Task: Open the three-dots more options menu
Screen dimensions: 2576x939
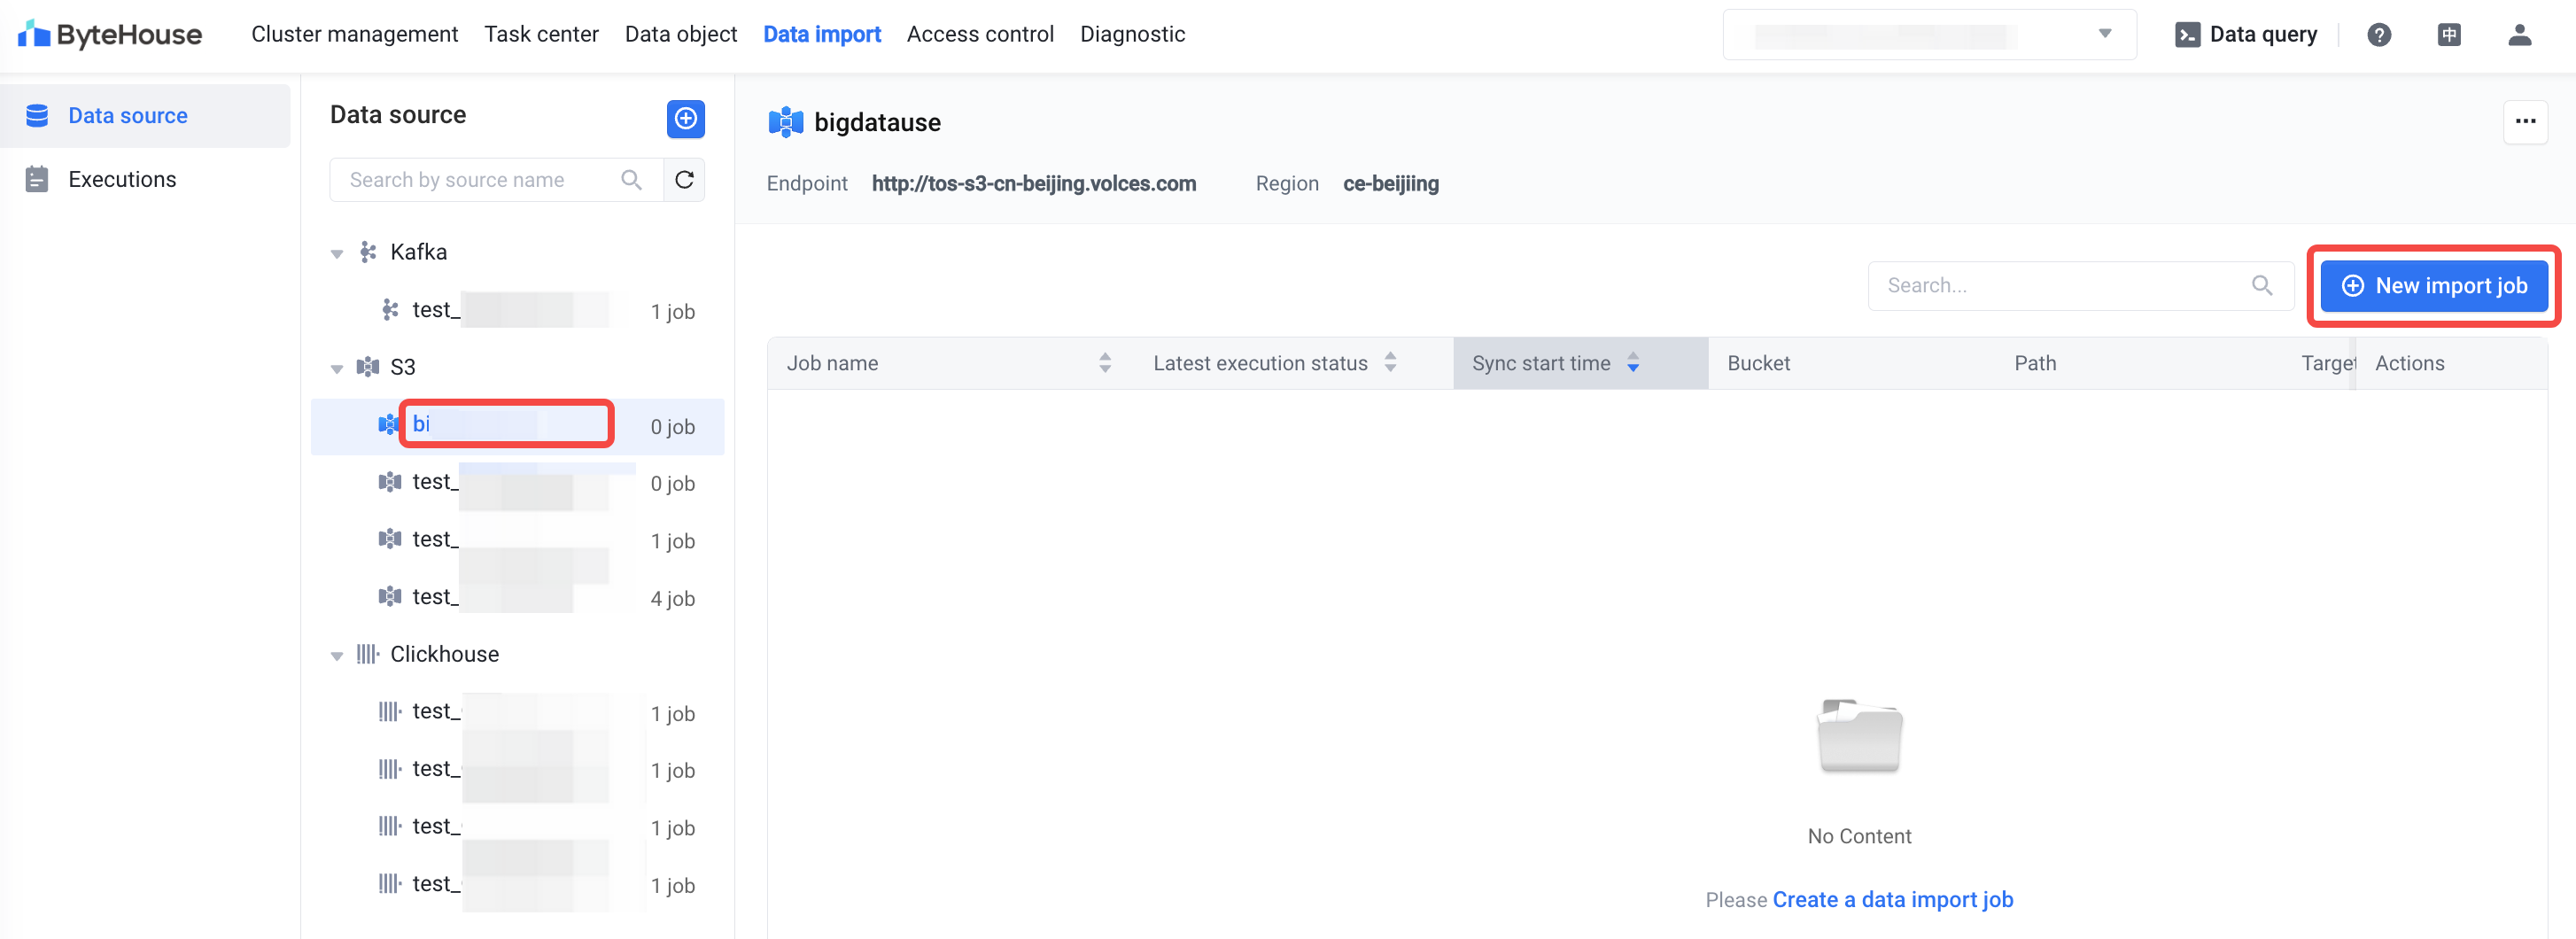Action: coord(2524,122)
